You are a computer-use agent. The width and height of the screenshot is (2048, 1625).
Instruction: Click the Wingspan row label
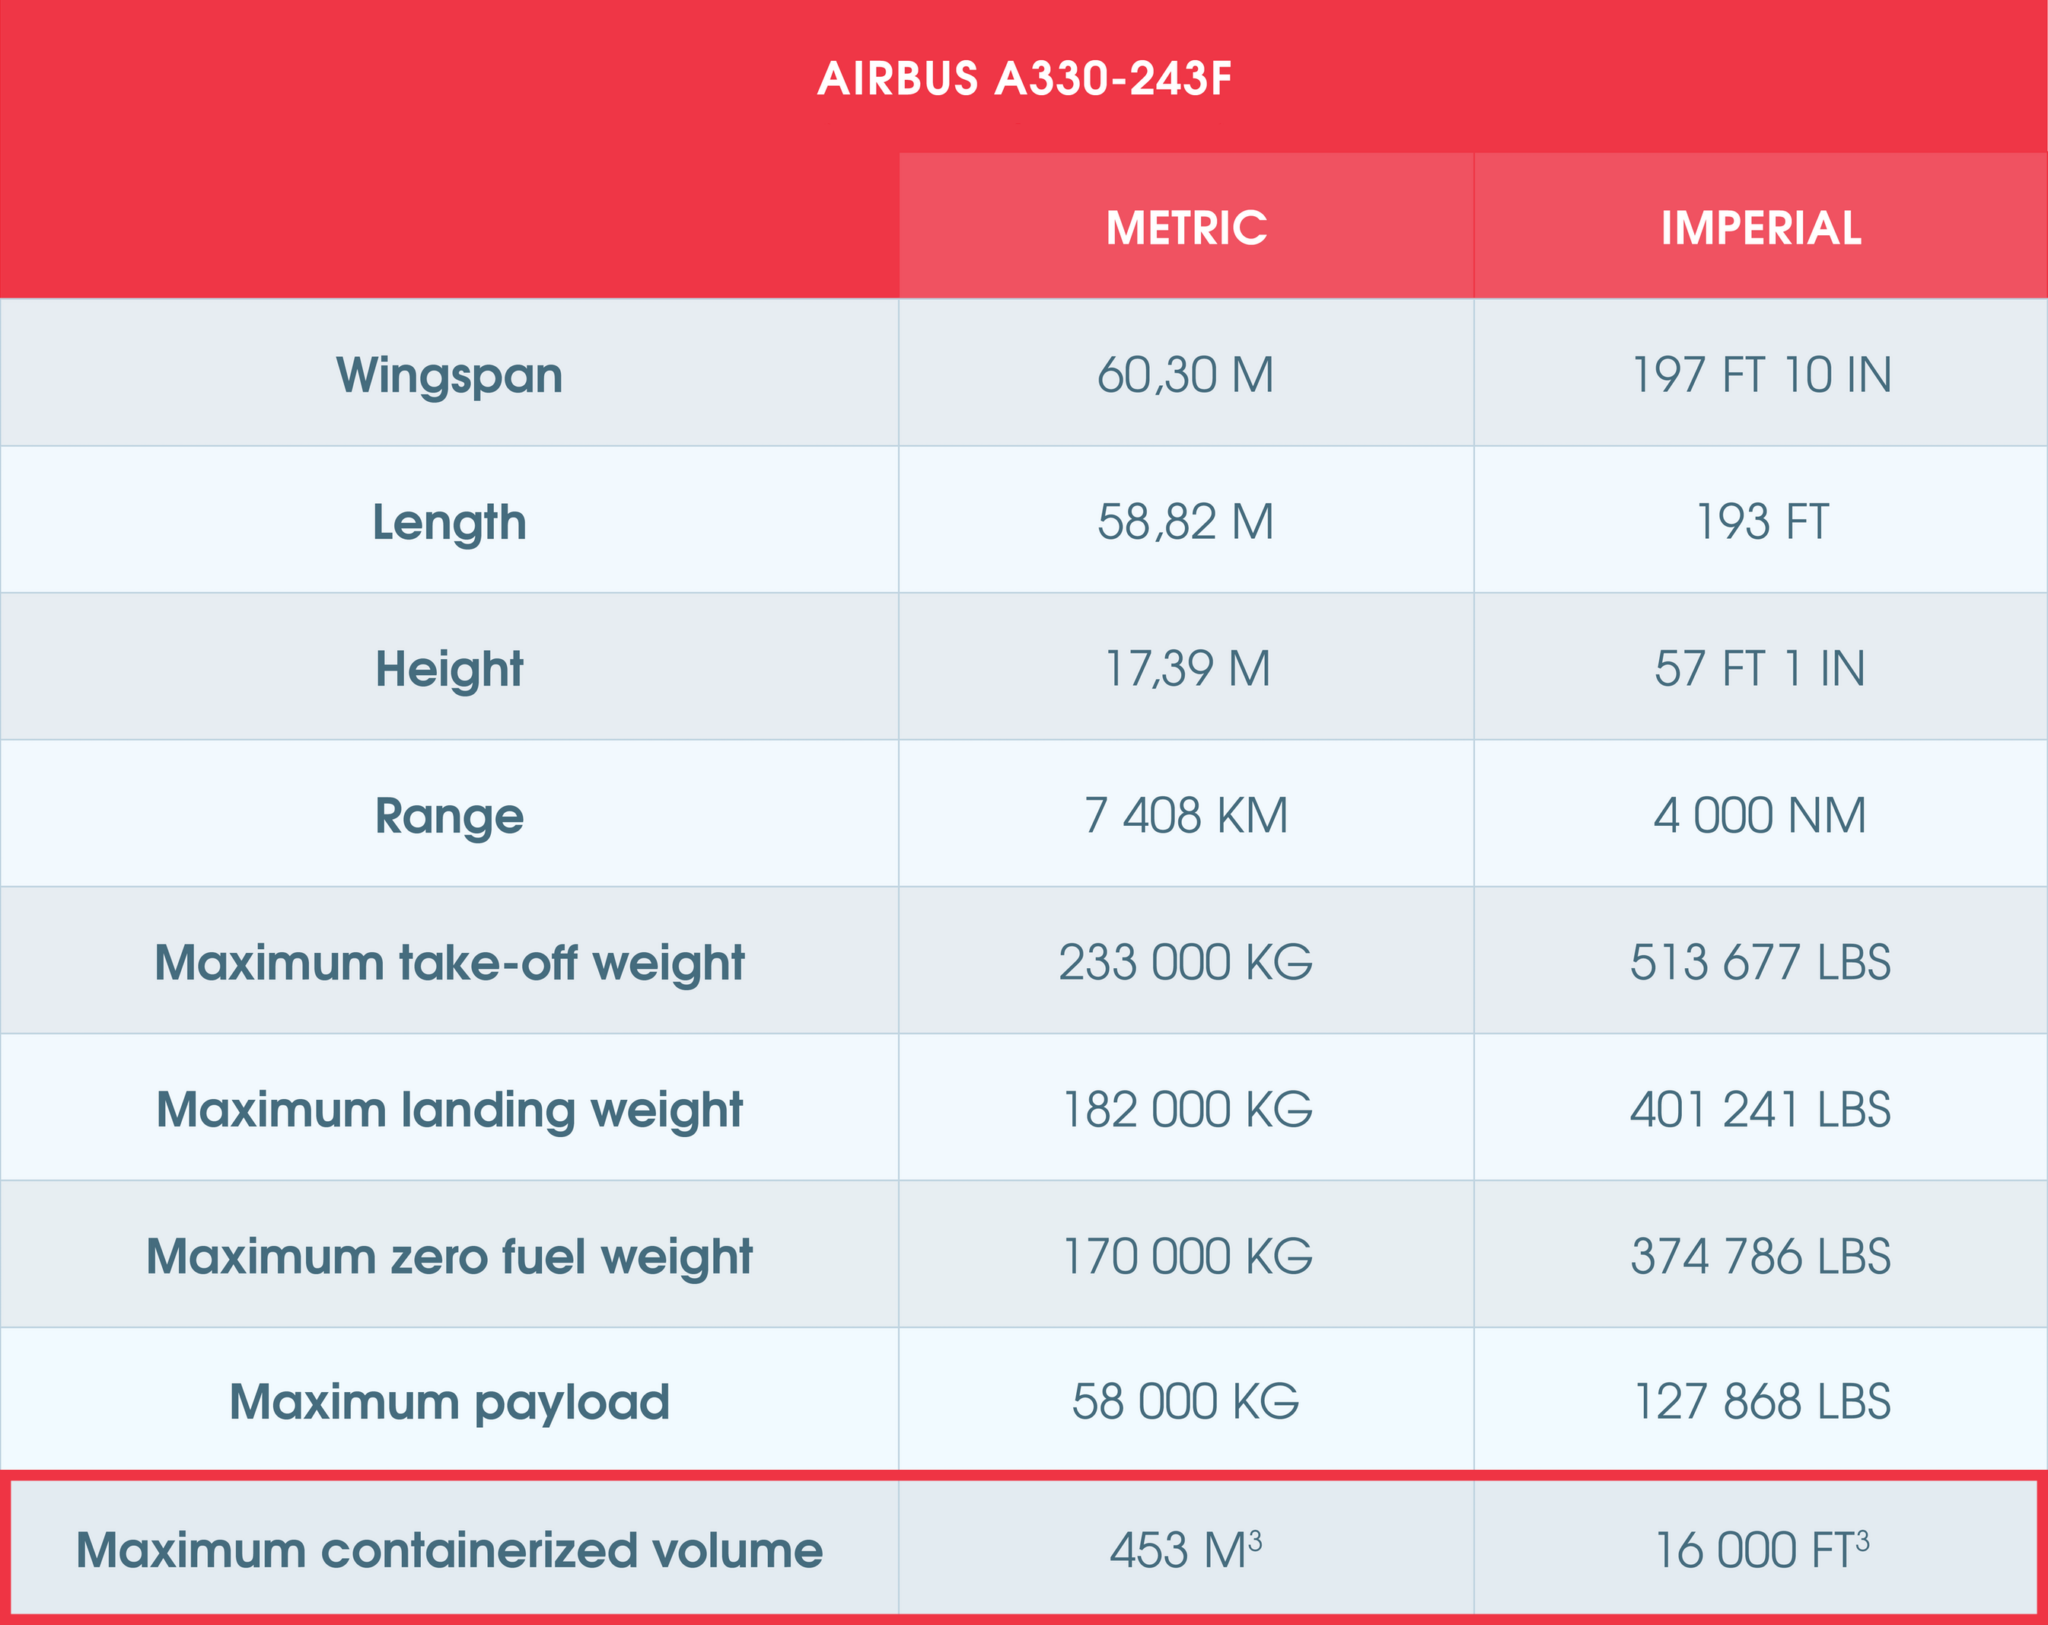tap(449, 375)
